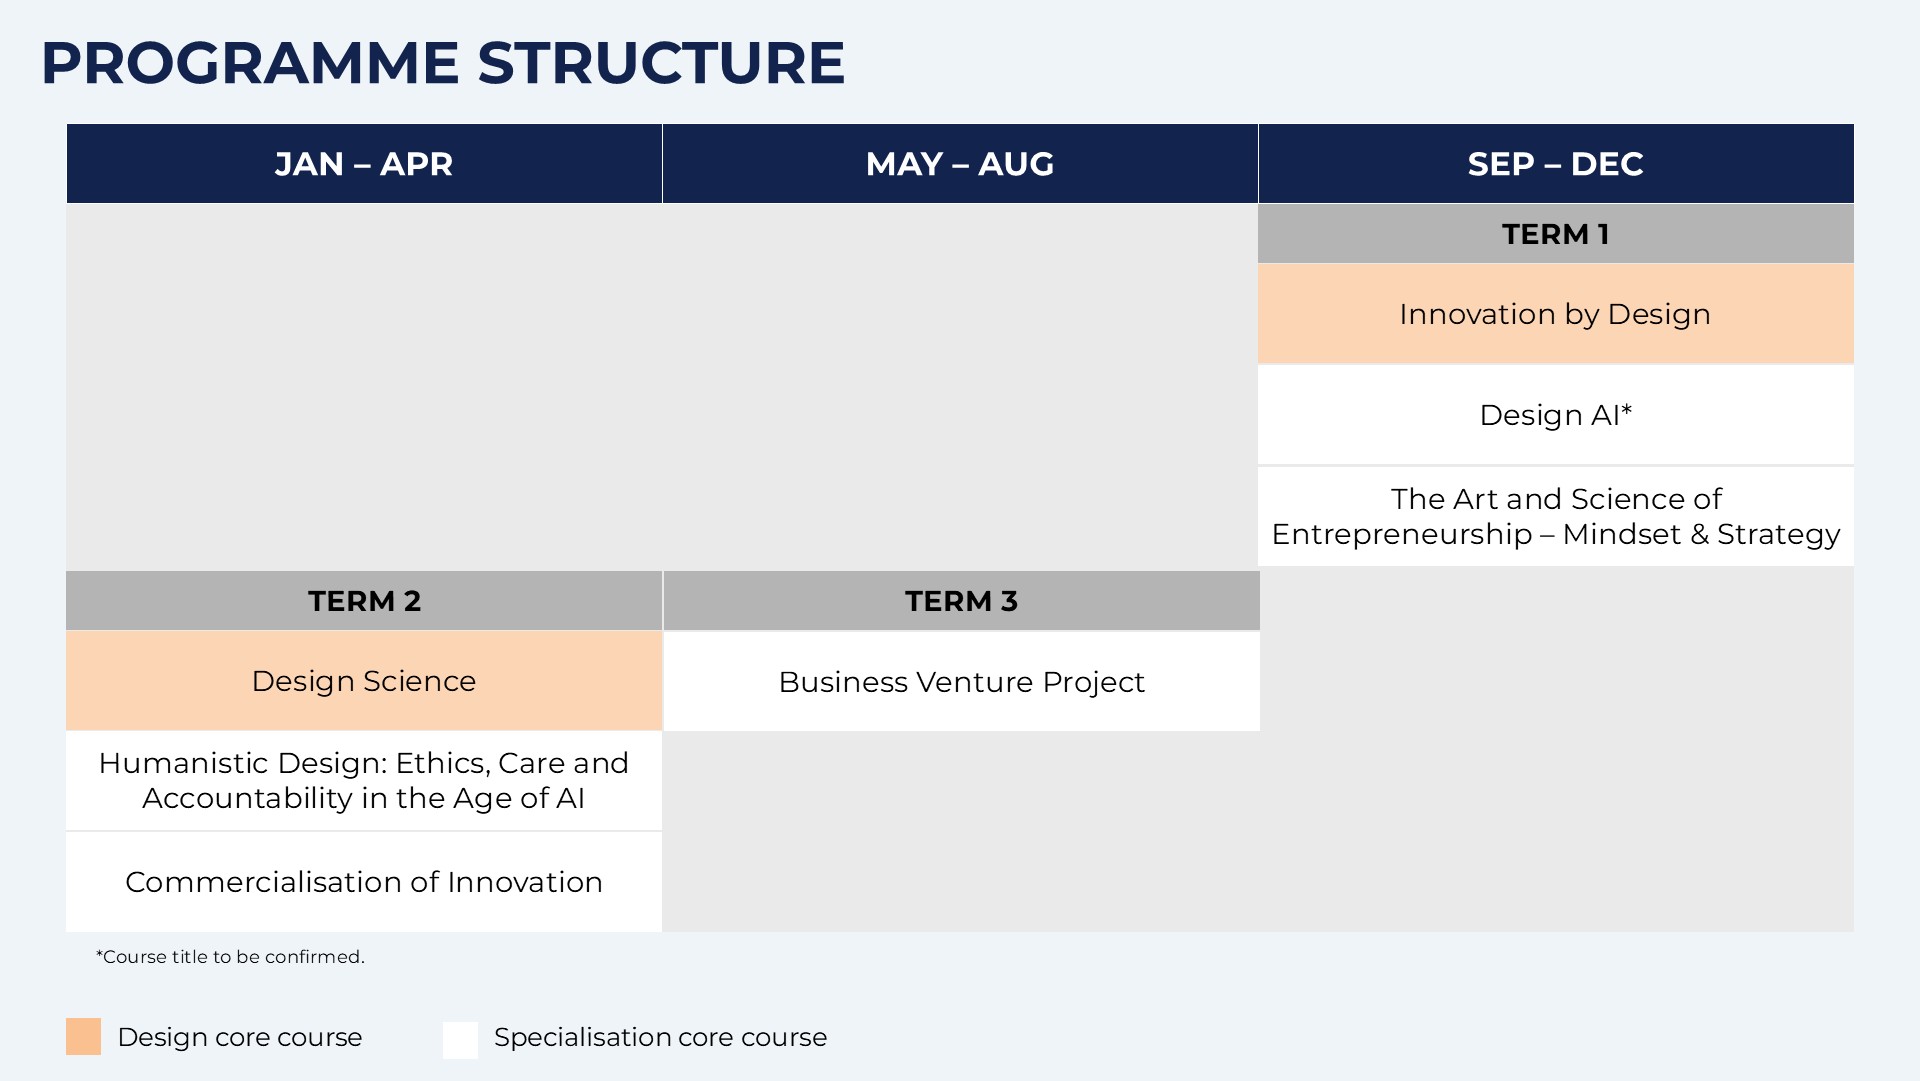Select the JAN – APR column header
Screen dimensions: 1920x1081
coord(364,164)
